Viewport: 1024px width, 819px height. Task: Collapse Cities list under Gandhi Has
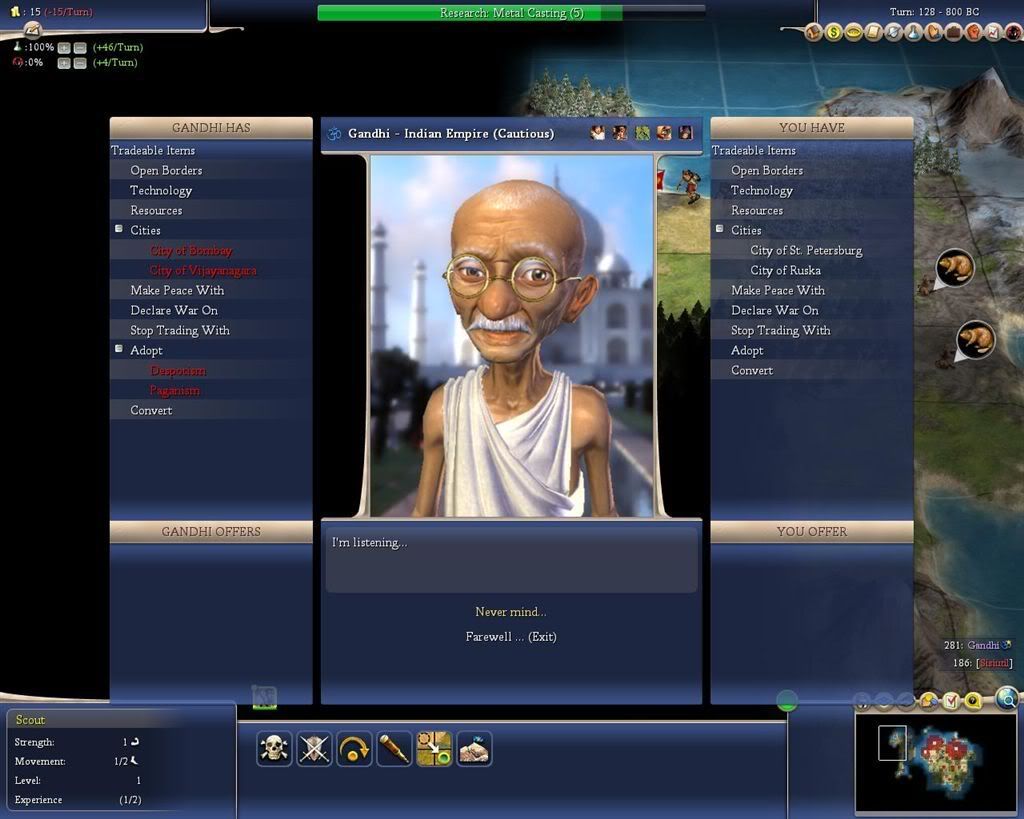[x=119, y=229]
